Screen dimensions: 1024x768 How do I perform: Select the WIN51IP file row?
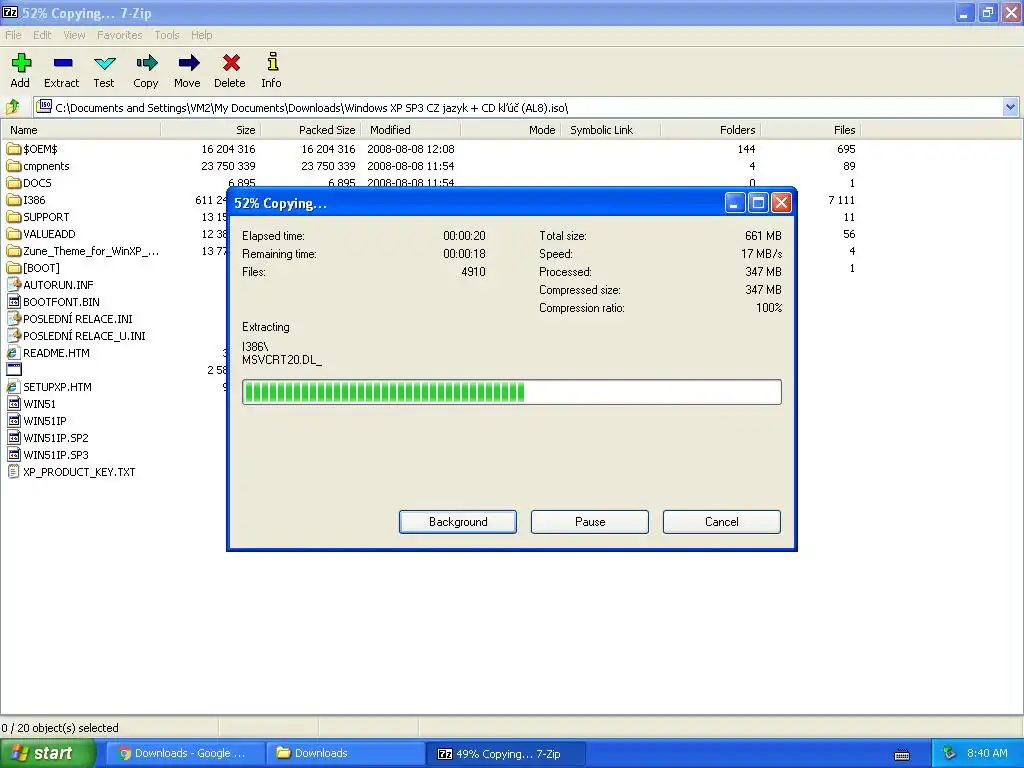point(44,421)
